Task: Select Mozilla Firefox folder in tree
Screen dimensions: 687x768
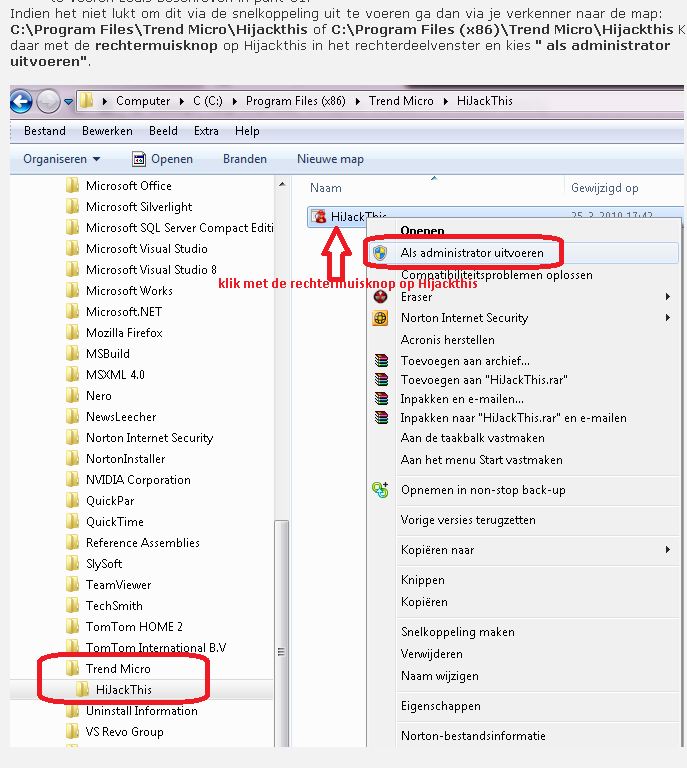Action: click(124, 333)
